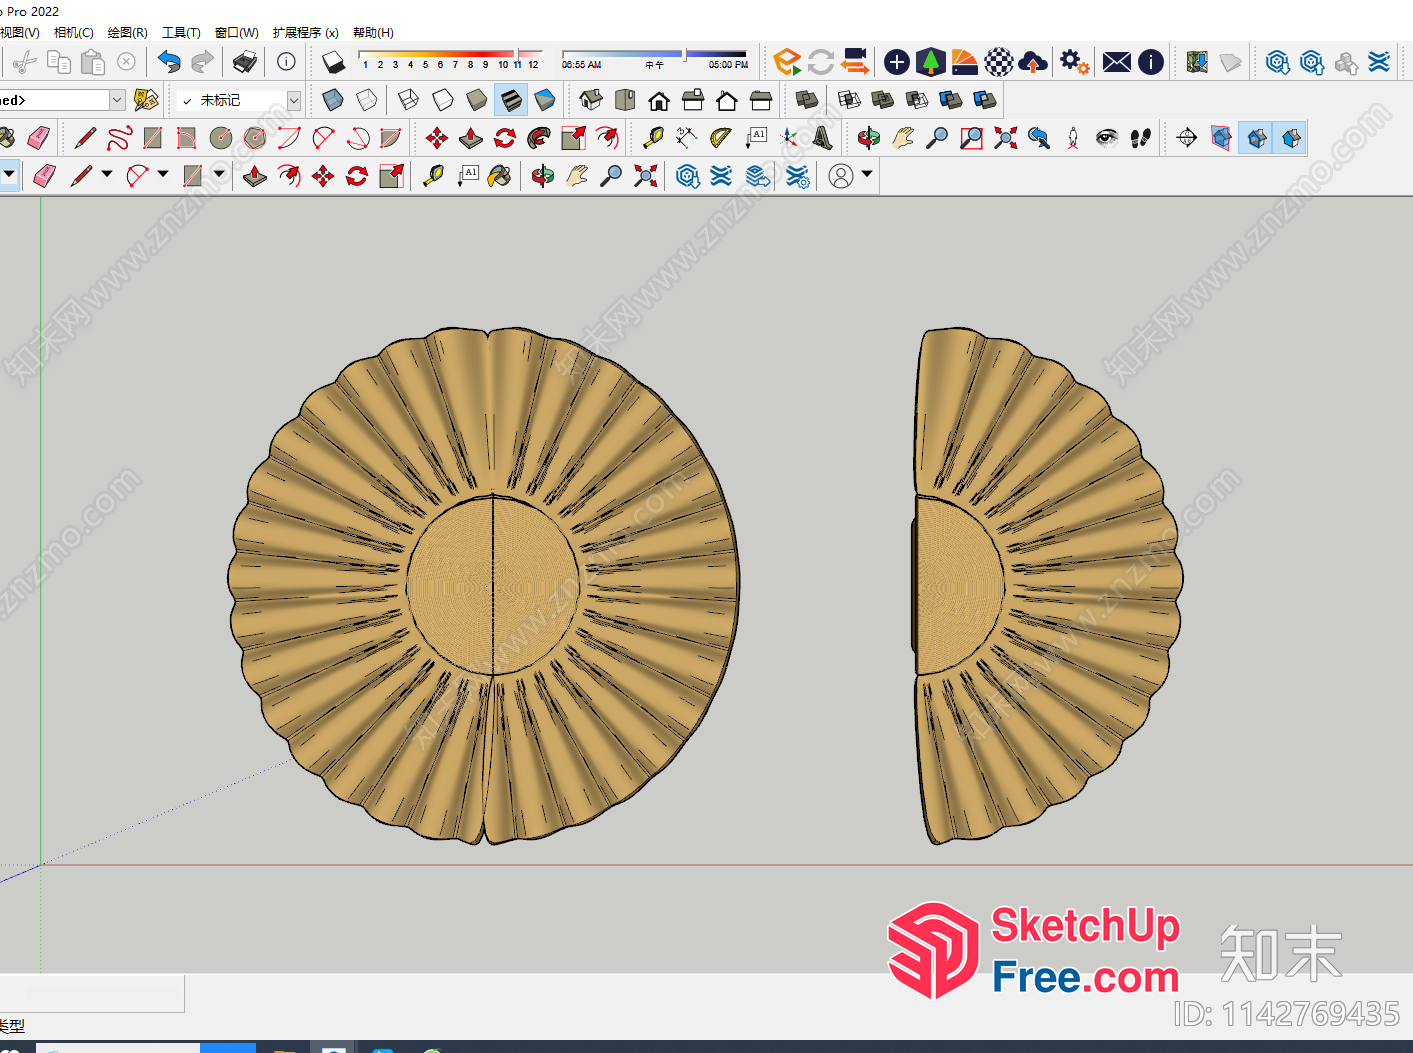Select Rotated Rectangle tool

click(x=186, y=138)
